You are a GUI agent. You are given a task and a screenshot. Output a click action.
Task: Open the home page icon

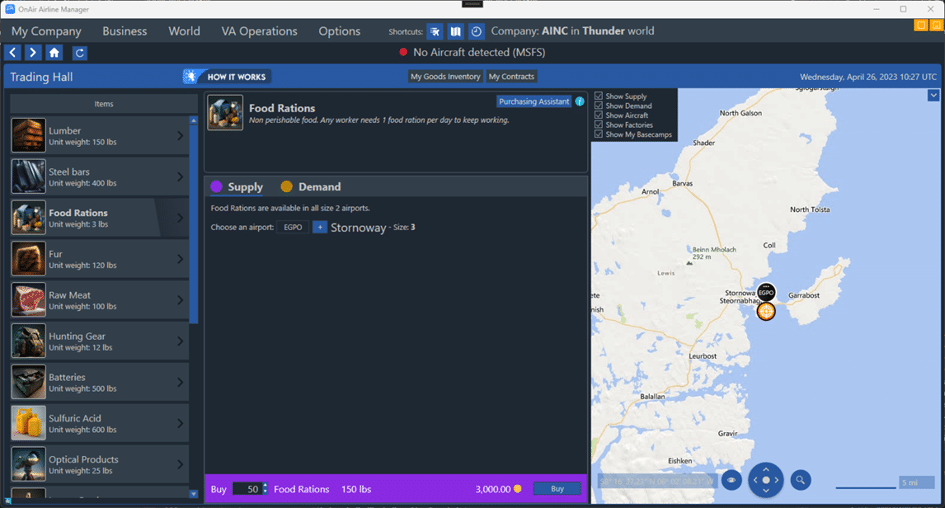[54, 52]
